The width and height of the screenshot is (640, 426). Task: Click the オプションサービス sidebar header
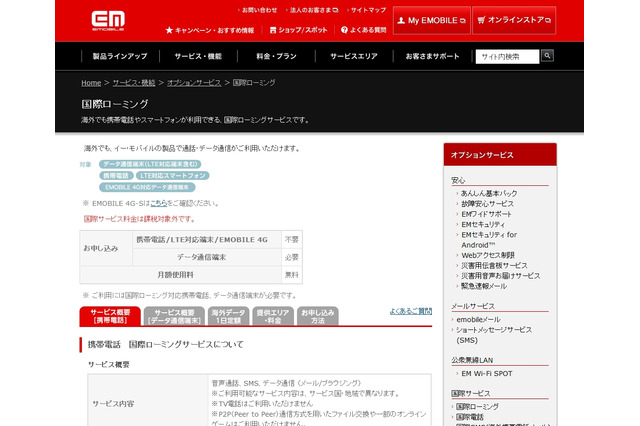click(x=500, y=155)
